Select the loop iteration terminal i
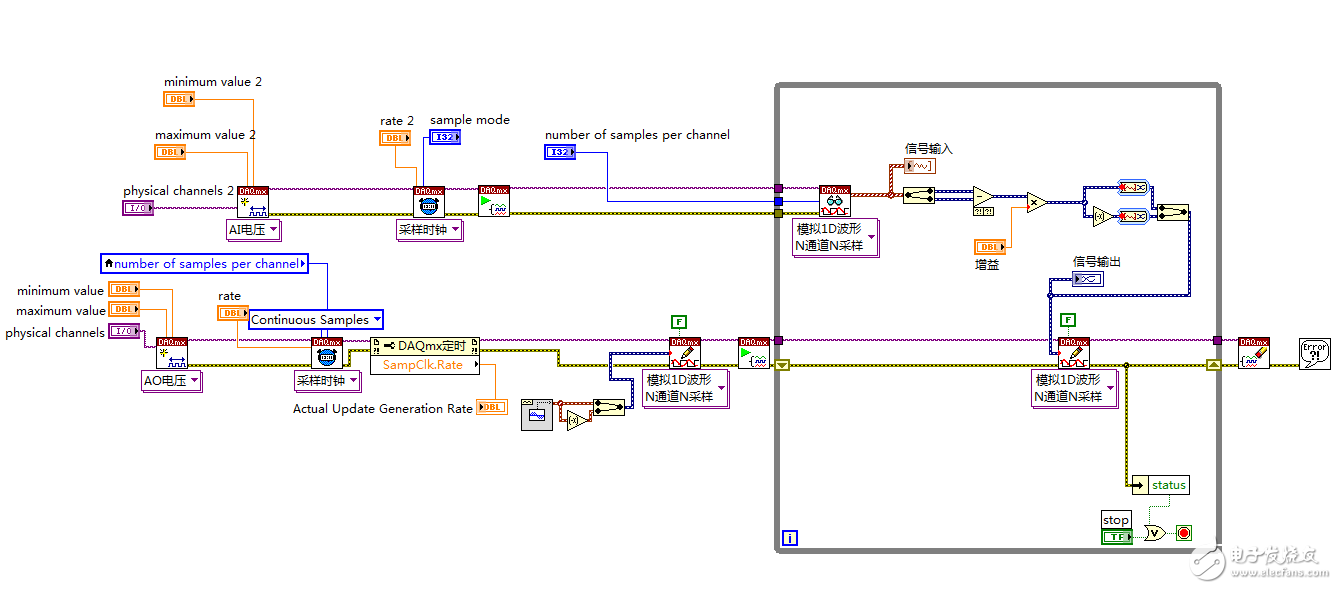The image size is (1337, 589). click(790, 538)
